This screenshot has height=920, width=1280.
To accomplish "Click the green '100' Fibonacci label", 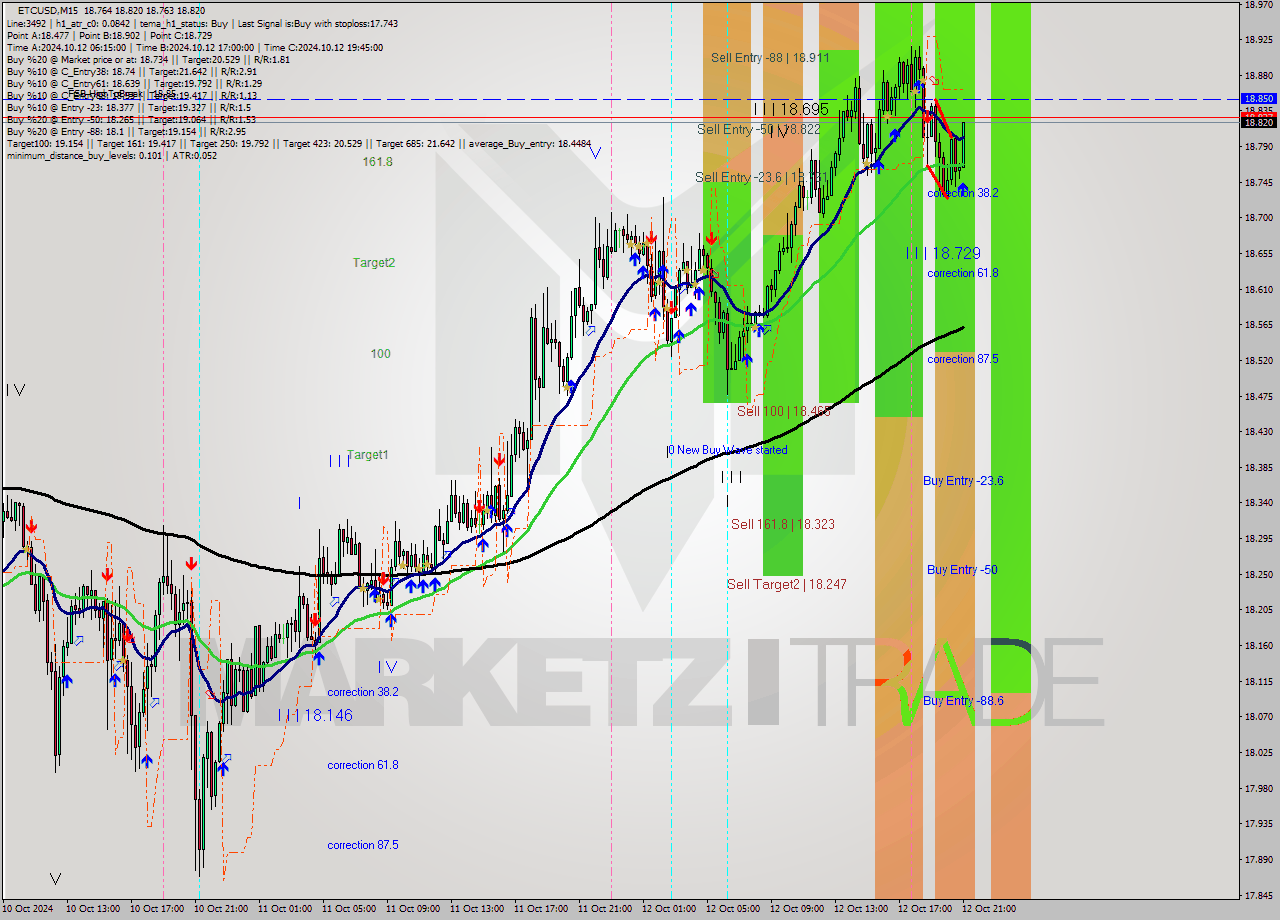I will pyautogui.click(x=380, y=354).
